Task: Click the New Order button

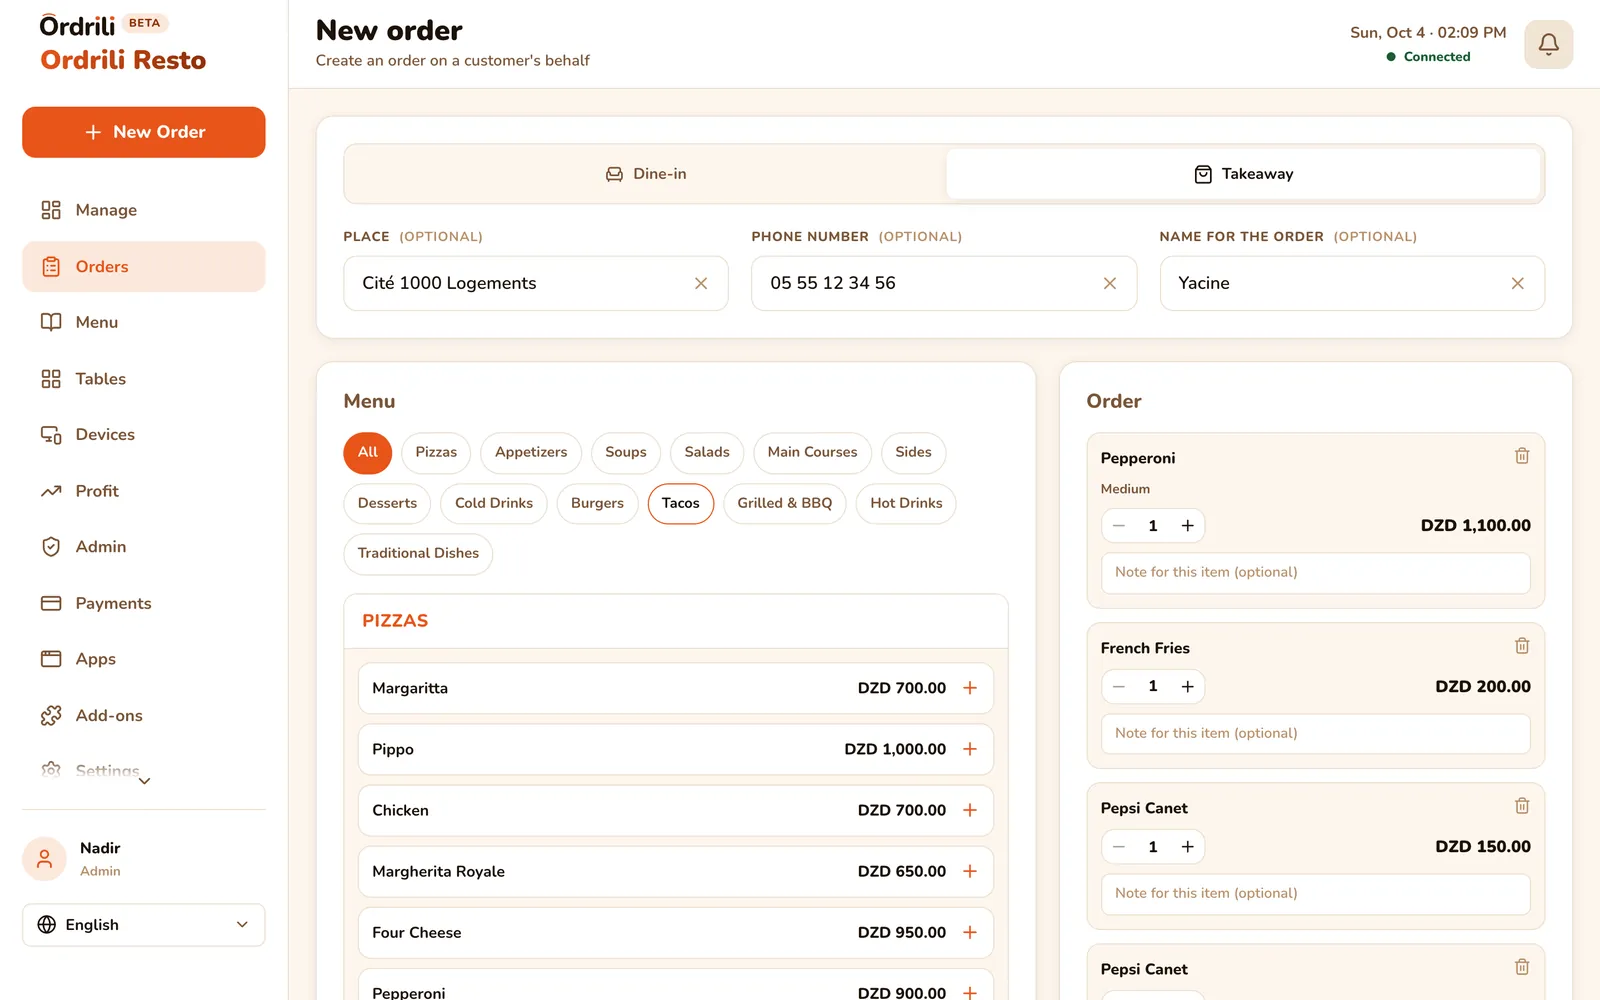Action: (x=144, y=132)
